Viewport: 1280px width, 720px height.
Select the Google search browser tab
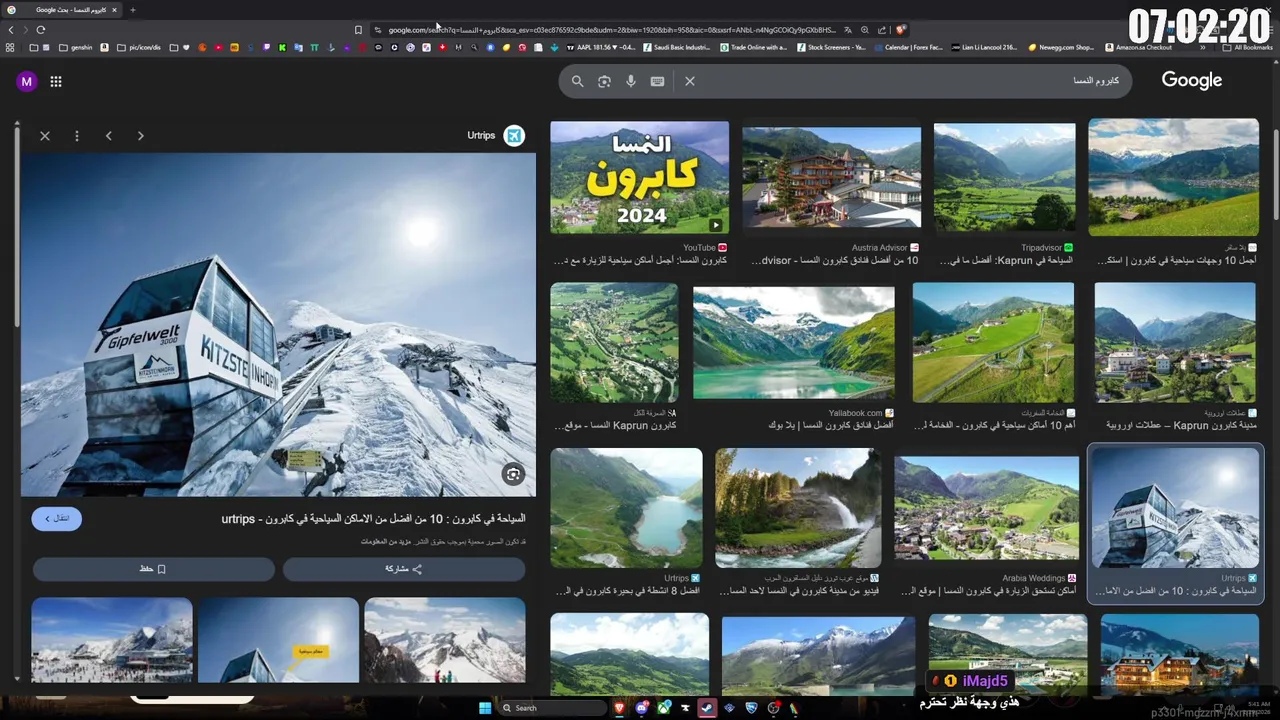pyautogui.click(x=63, y=10)
